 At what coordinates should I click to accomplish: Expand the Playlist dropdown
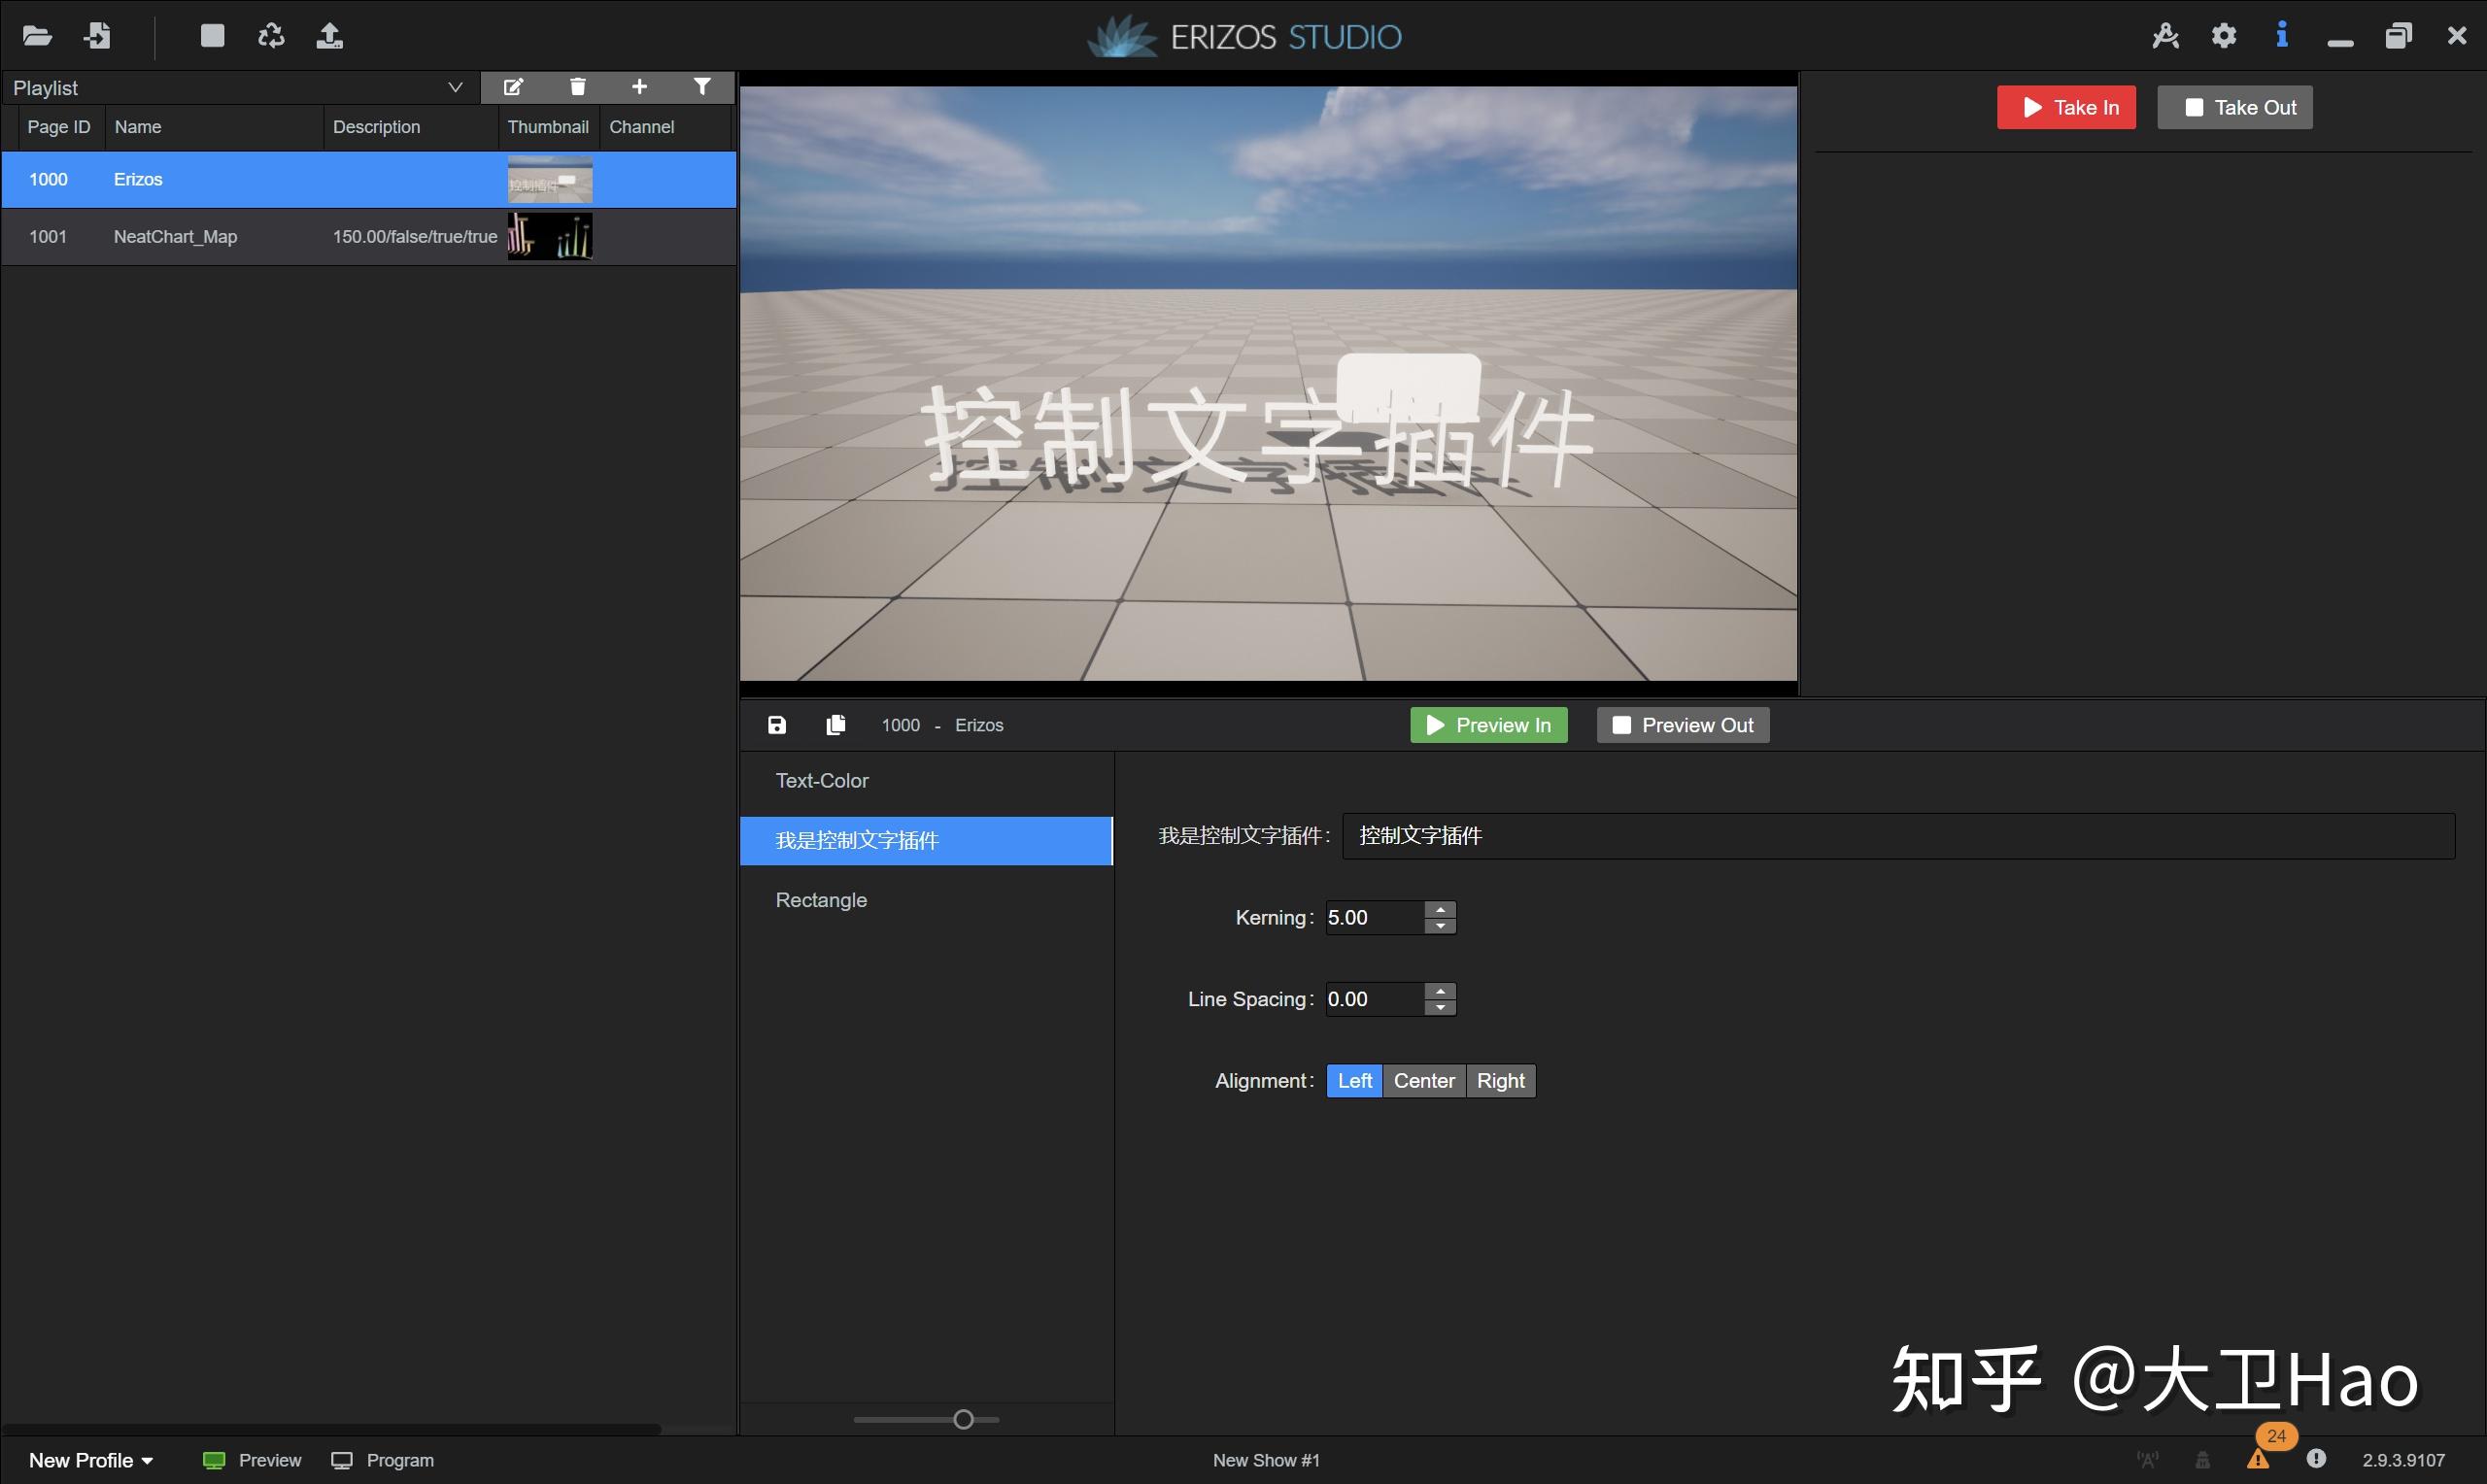click(x=454, y=87)
